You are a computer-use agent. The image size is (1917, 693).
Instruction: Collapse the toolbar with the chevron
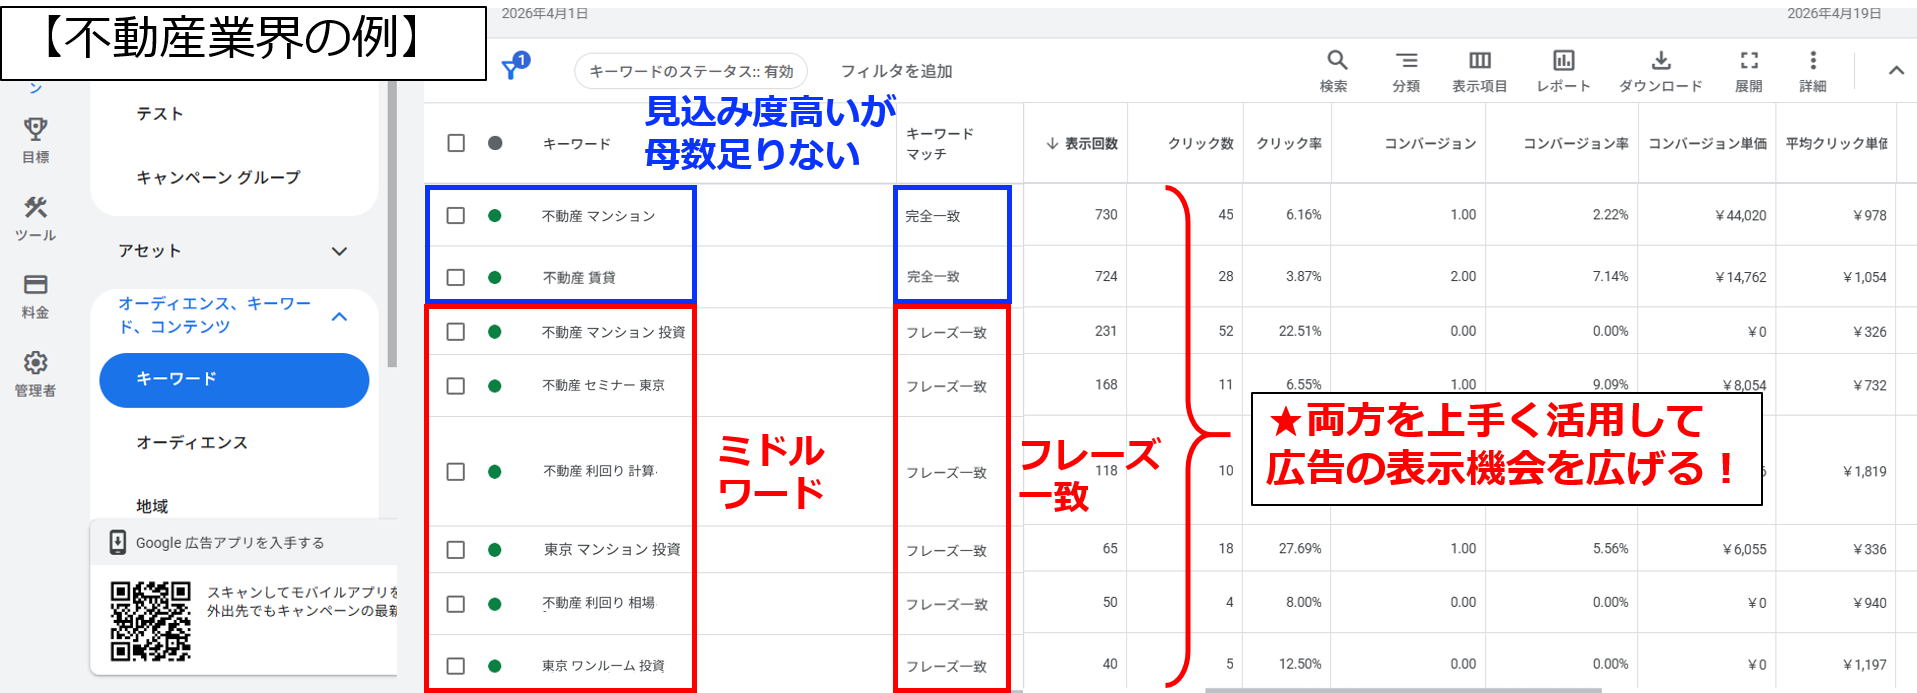pos(1895,70)
